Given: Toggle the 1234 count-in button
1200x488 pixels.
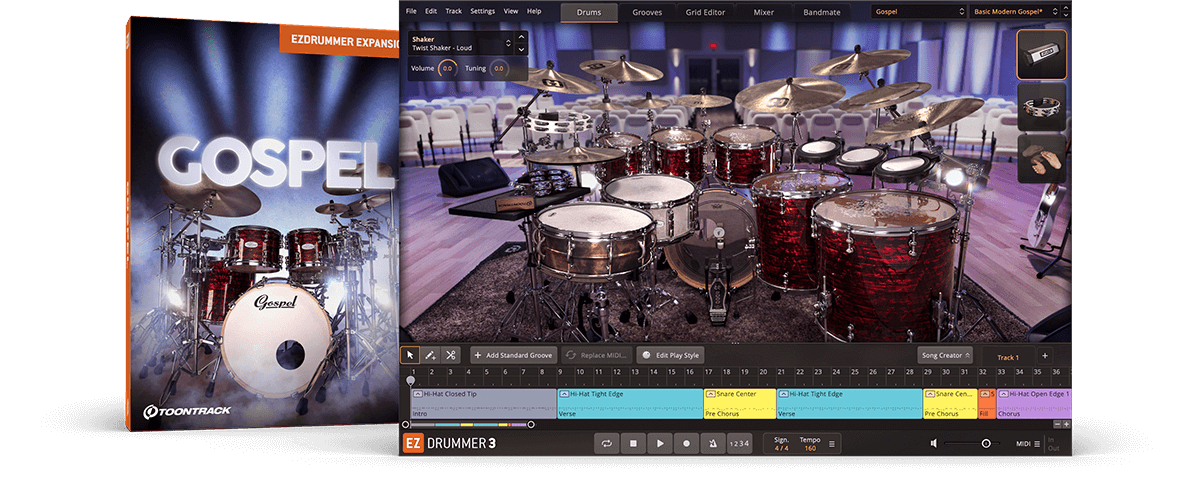Looking at the screenshot, I should [738, 443].
